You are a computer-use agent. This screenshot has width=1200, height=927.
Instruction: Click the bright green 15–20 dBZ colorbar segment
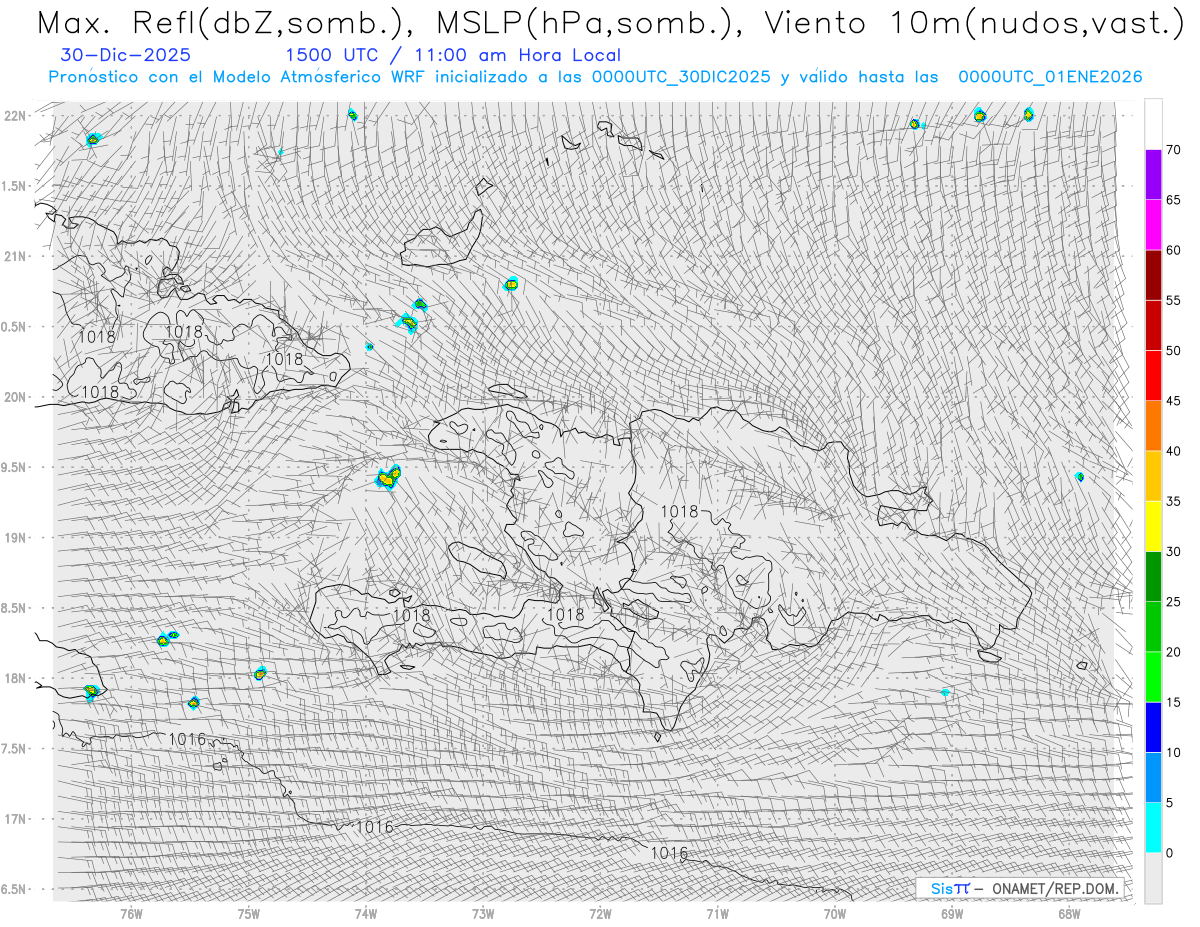point(1153,677)
